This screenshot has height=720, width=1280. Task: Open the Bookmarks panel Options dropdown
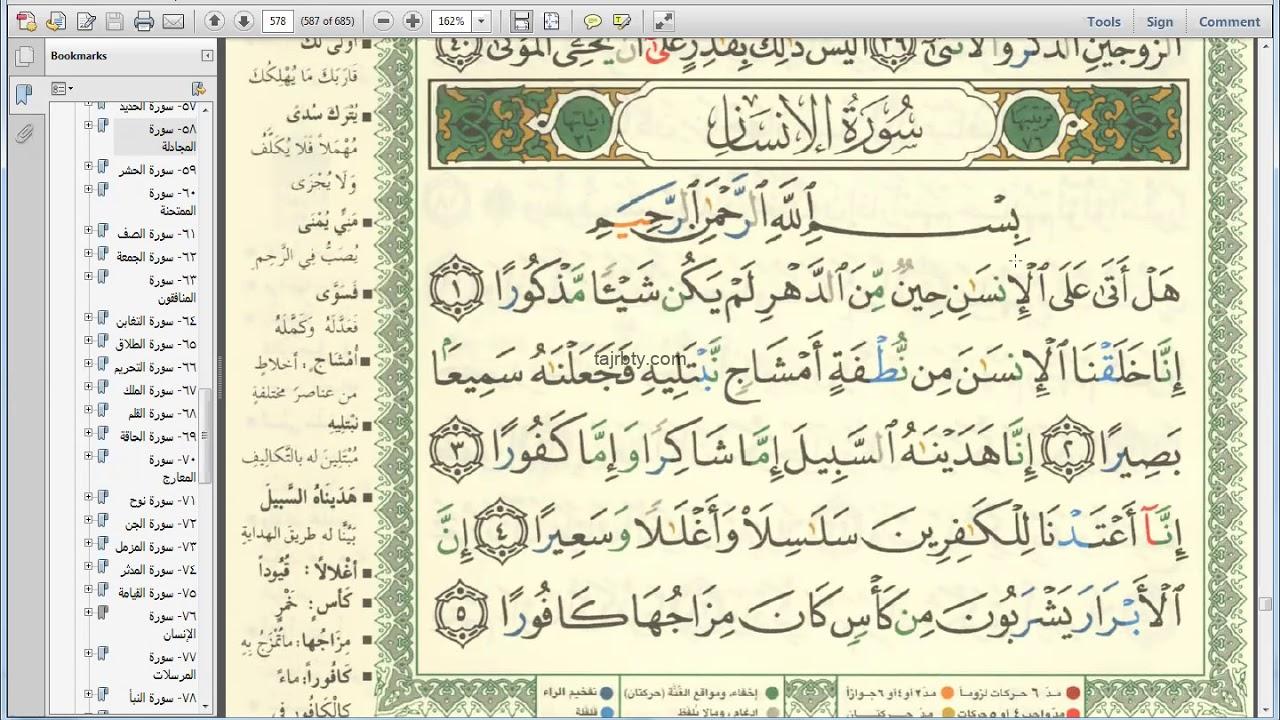[x=59, y=88]
